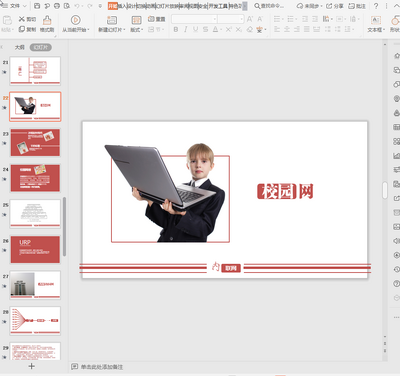Viewport: 400px width, 376px height.
Task: Click the Undo arrow
Action: point(77,6)
